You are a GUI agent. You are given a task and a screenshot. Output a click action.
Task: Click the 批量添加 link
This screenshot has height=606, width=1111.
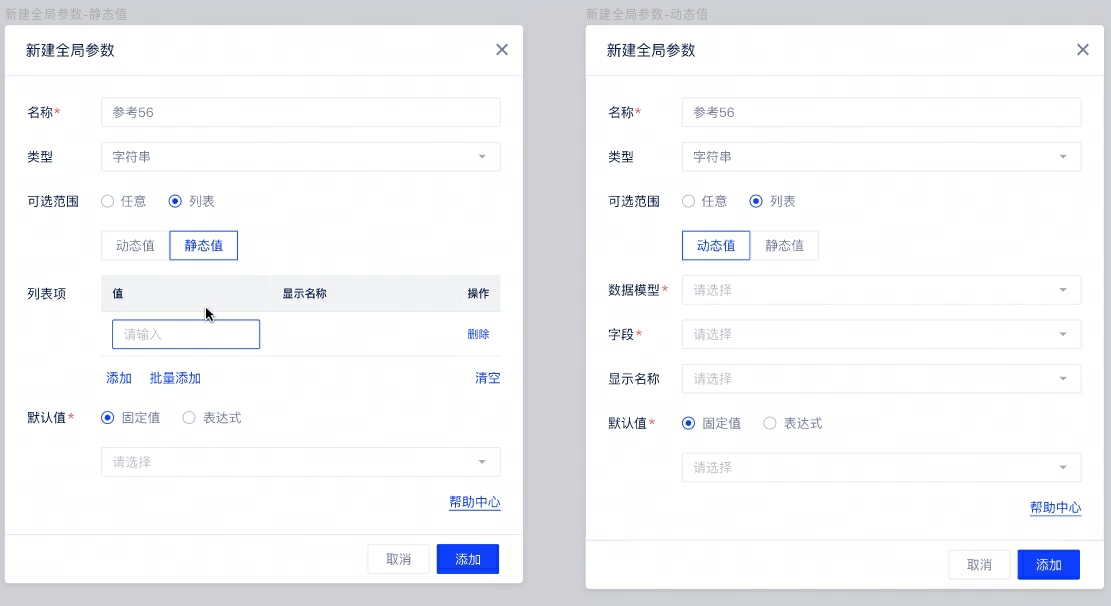tap(175, 378)
